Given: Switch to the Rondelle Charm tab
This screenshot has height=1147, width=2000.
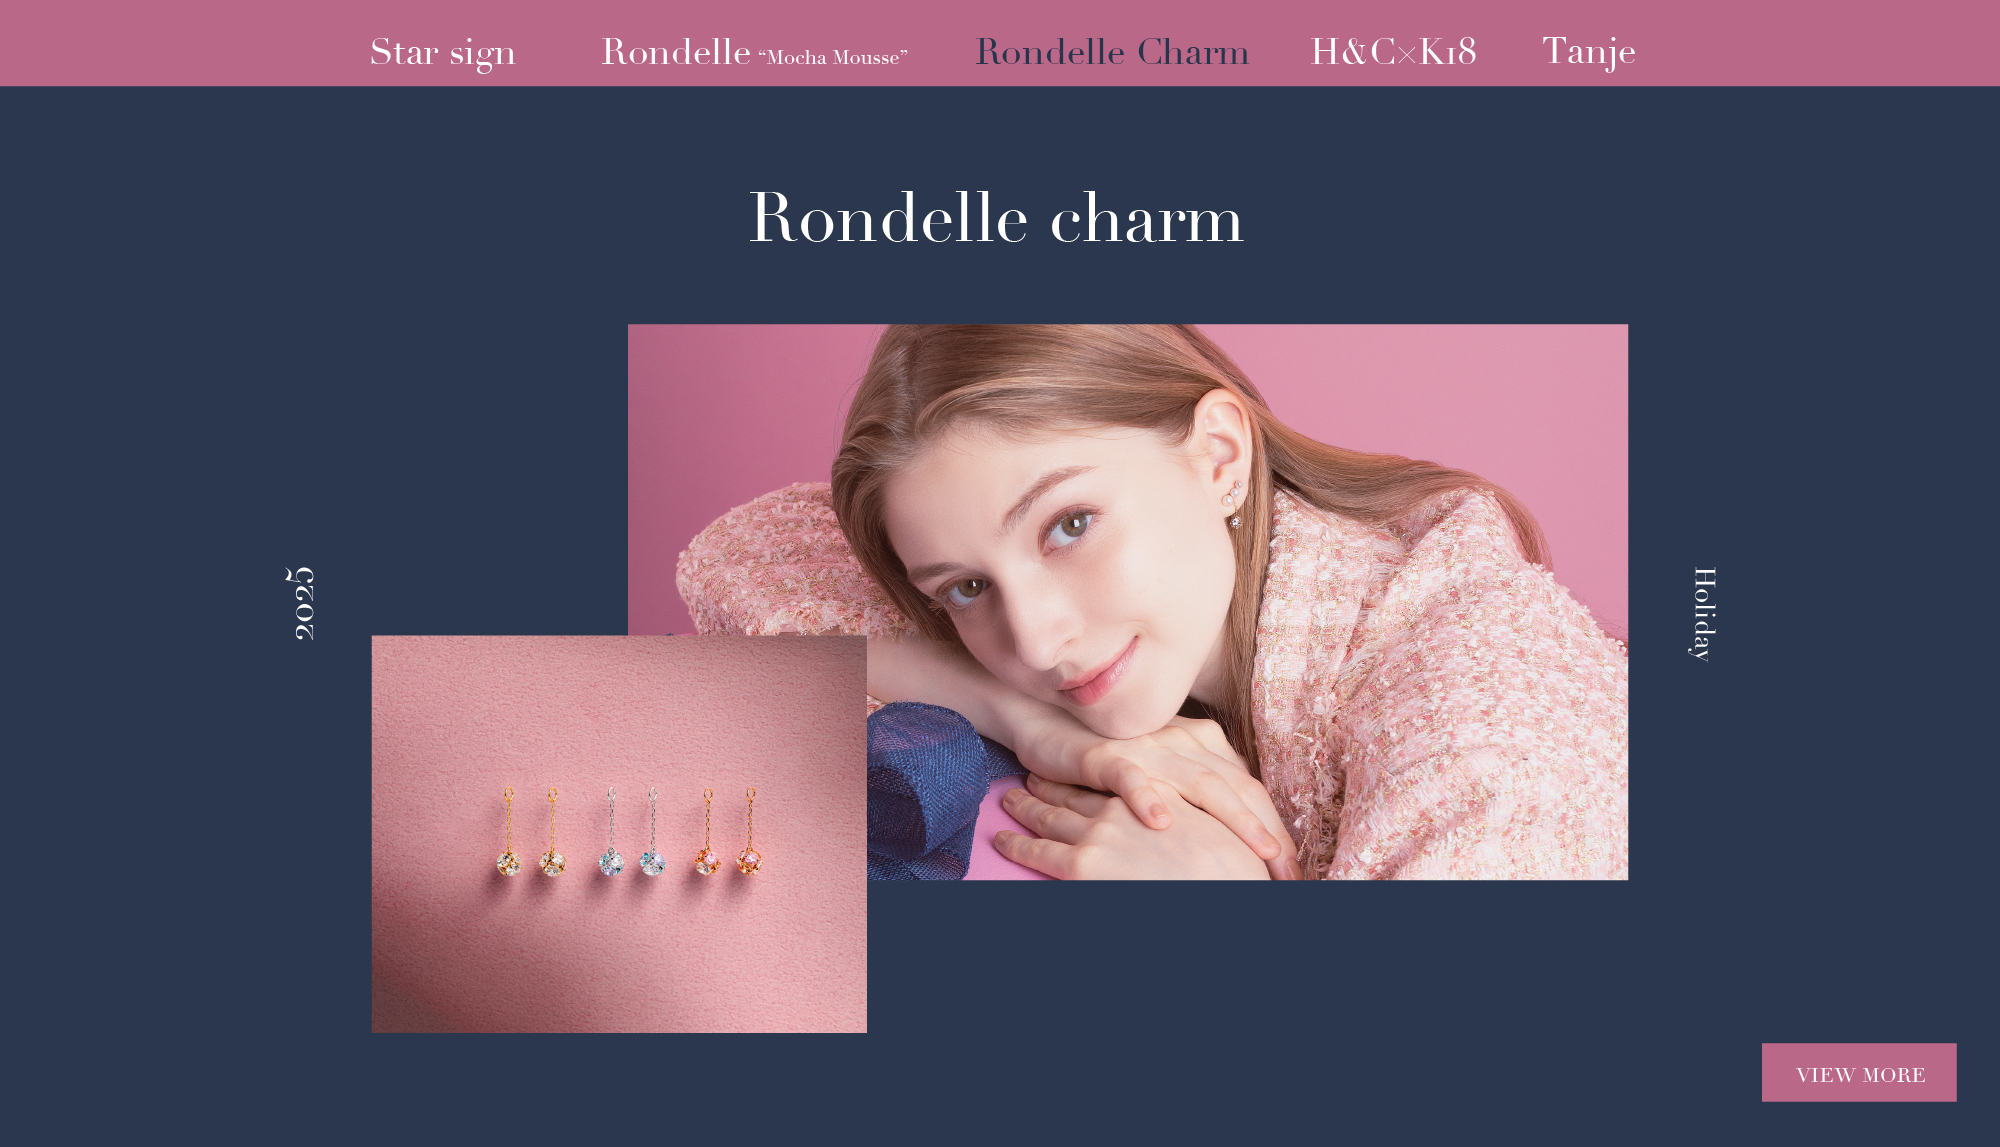Looking at the screenshot, I should 1112,52.
